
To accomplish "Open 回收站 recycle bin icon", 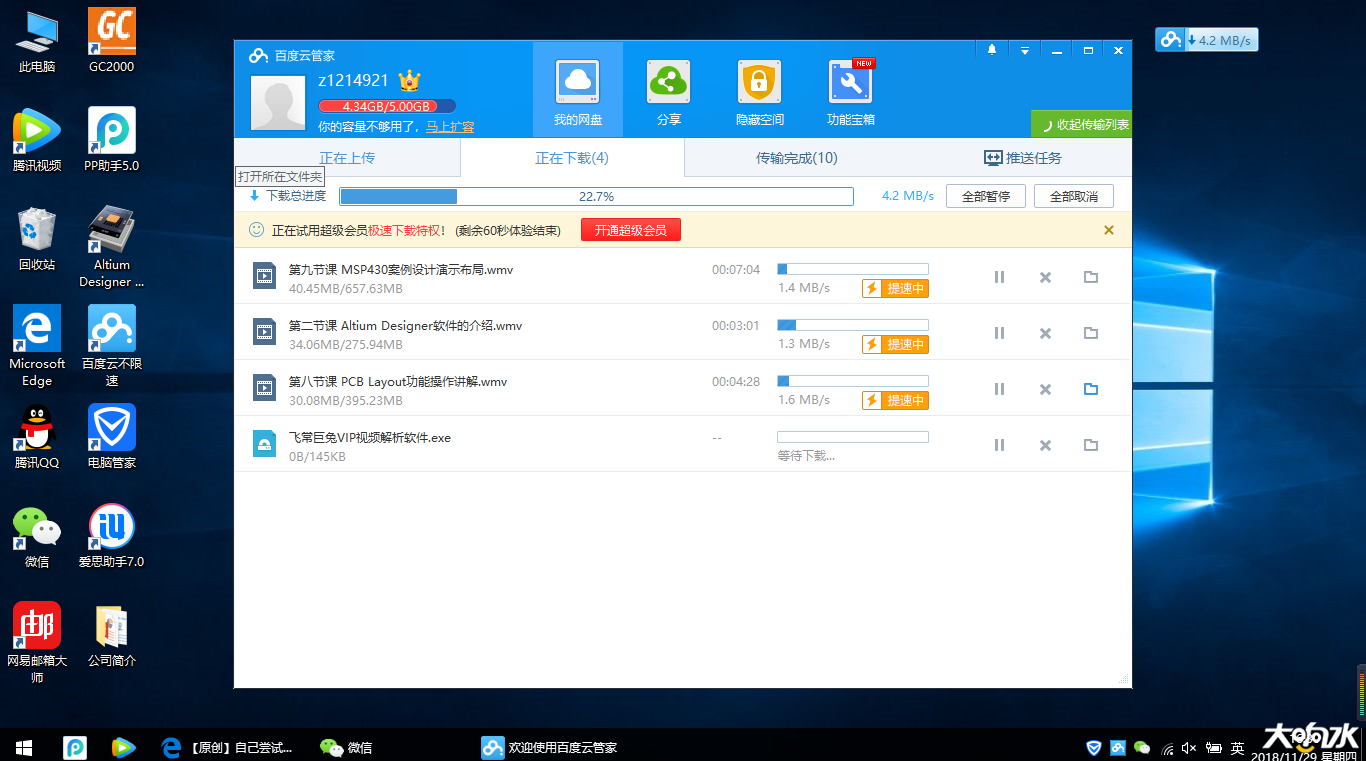I will point(37,239).
